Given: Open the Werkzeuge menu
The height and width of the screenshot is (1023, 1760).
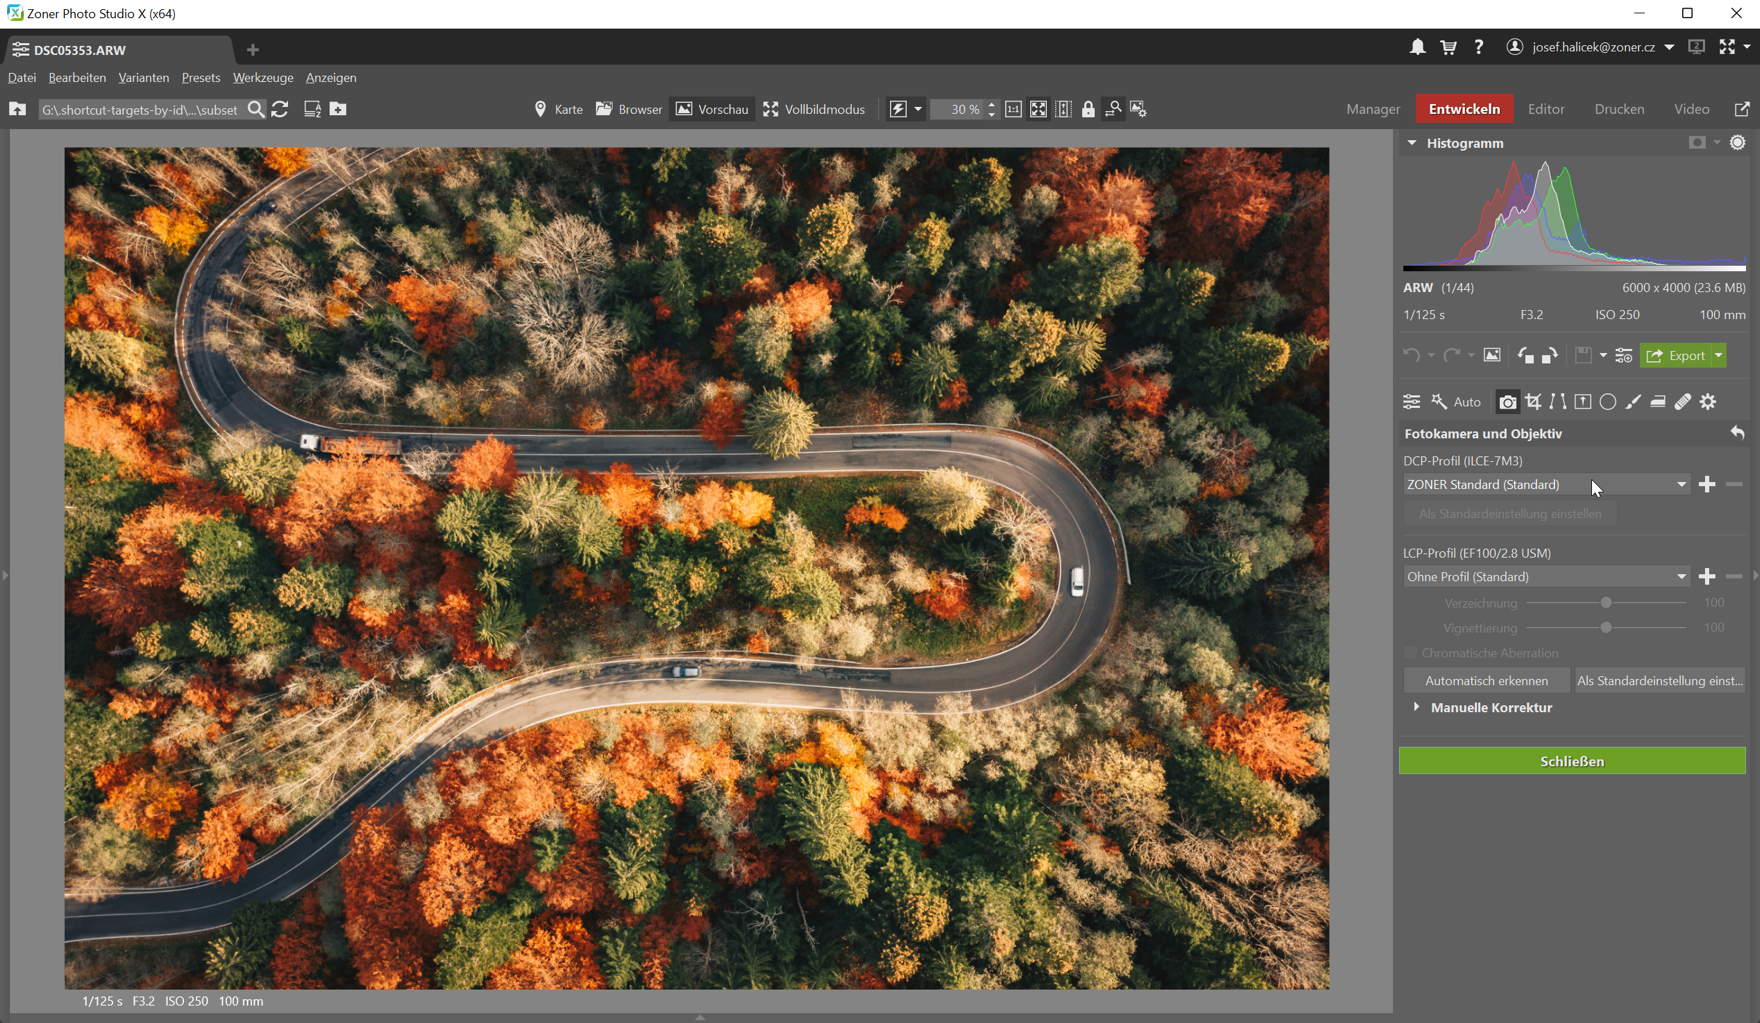Looking at the screenshot, I should [262, 77].
